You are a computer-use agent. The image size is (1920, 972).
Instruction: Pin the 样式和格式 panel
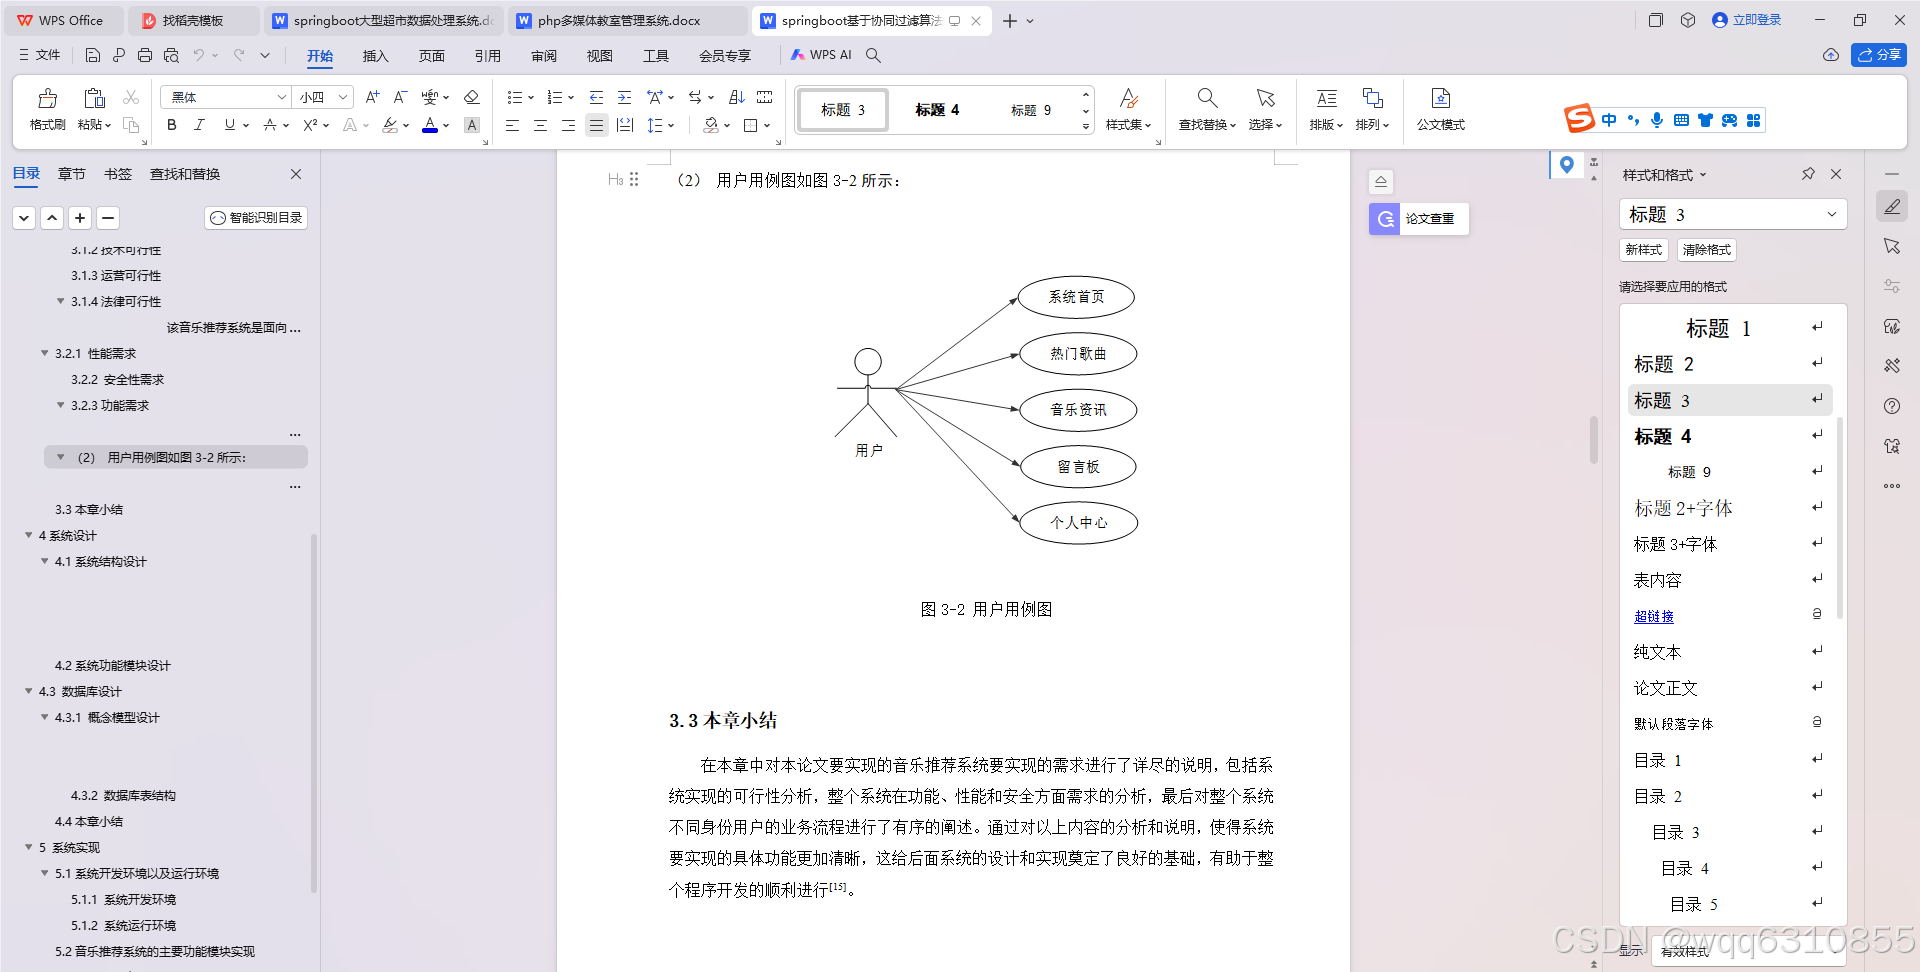tap(1807, 174)
